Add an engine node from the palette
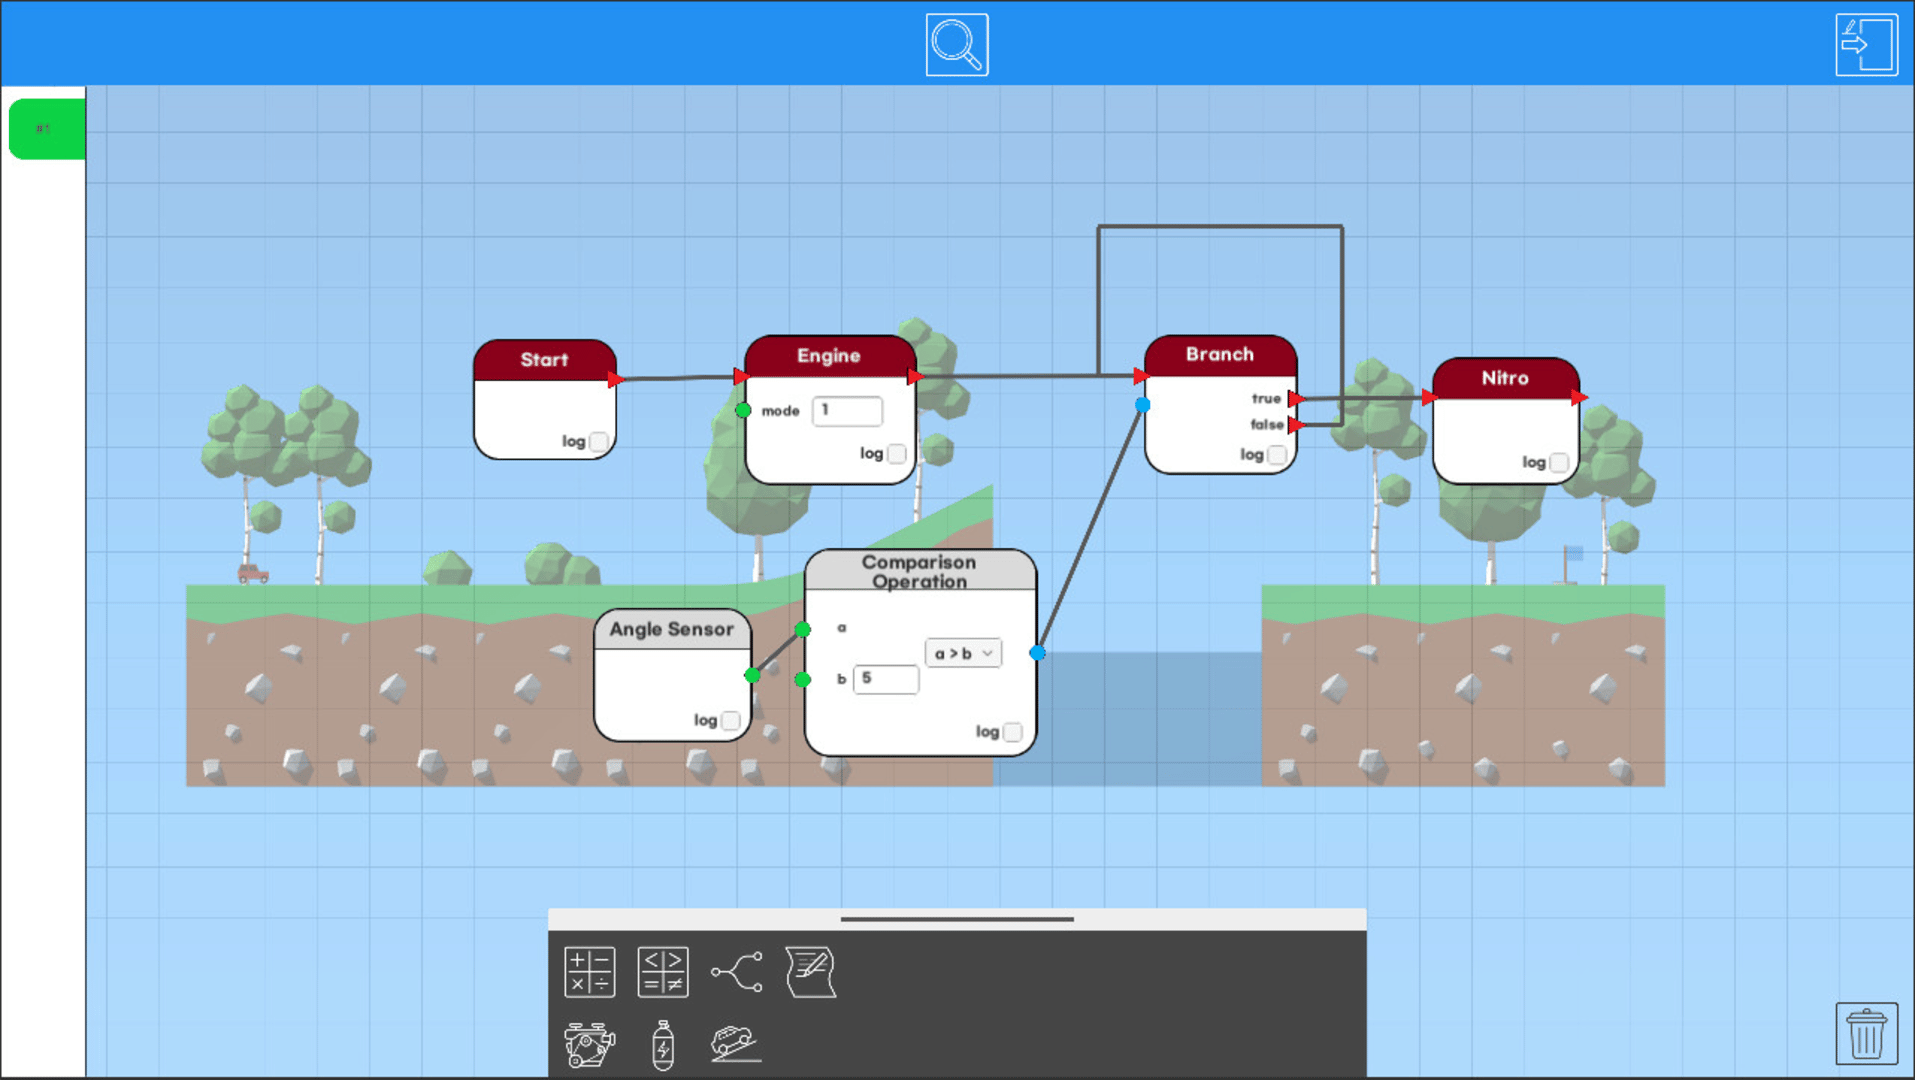 pos(589,1046)
